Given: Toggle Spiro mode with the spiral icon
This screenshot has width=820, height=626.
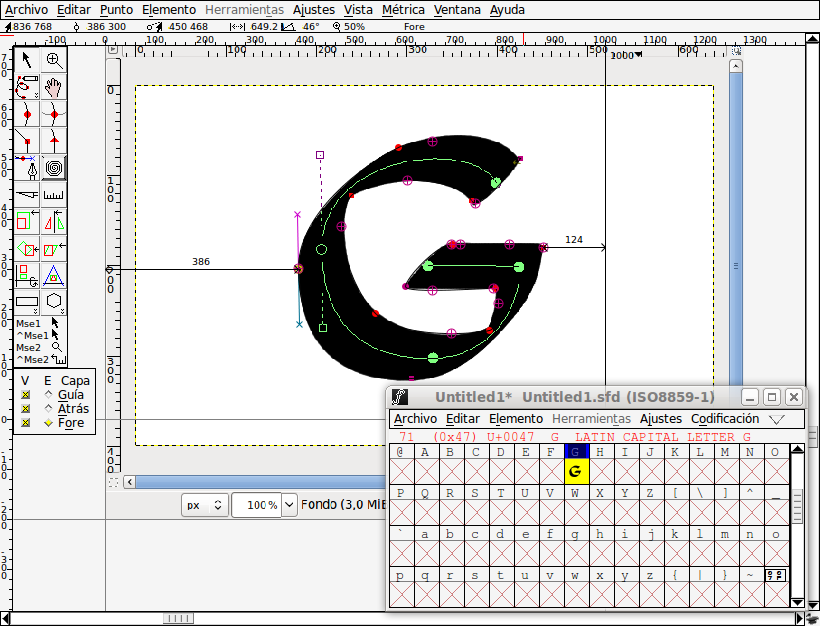Looking at the screenshot, I should click(x=54, y=168).
